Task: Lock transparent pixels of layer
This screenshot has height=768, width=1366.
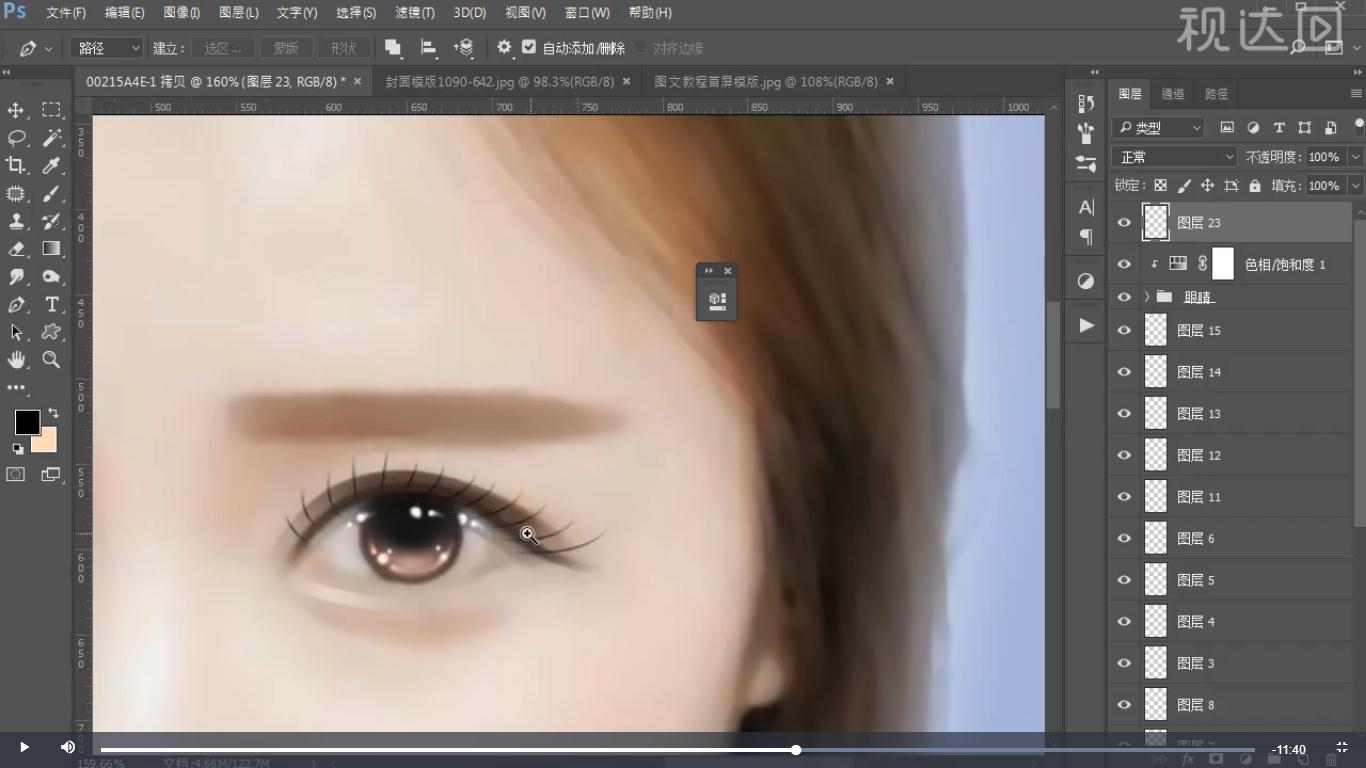Action: pyautogui.click(x=1160, y=186)
